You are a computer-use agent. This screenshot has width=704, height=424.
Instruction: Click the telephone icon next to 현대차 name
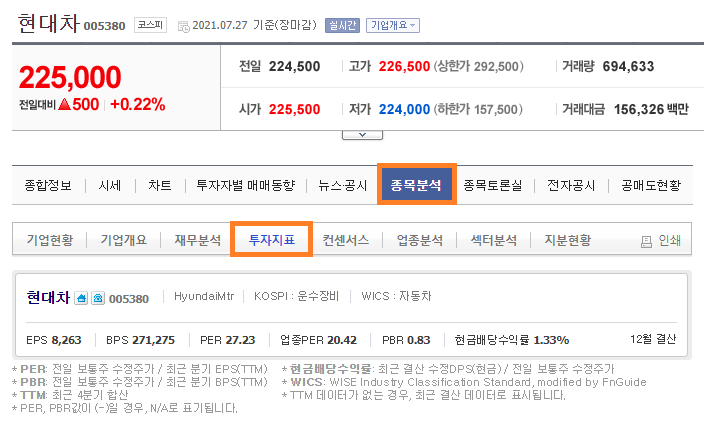pos(98,298)
